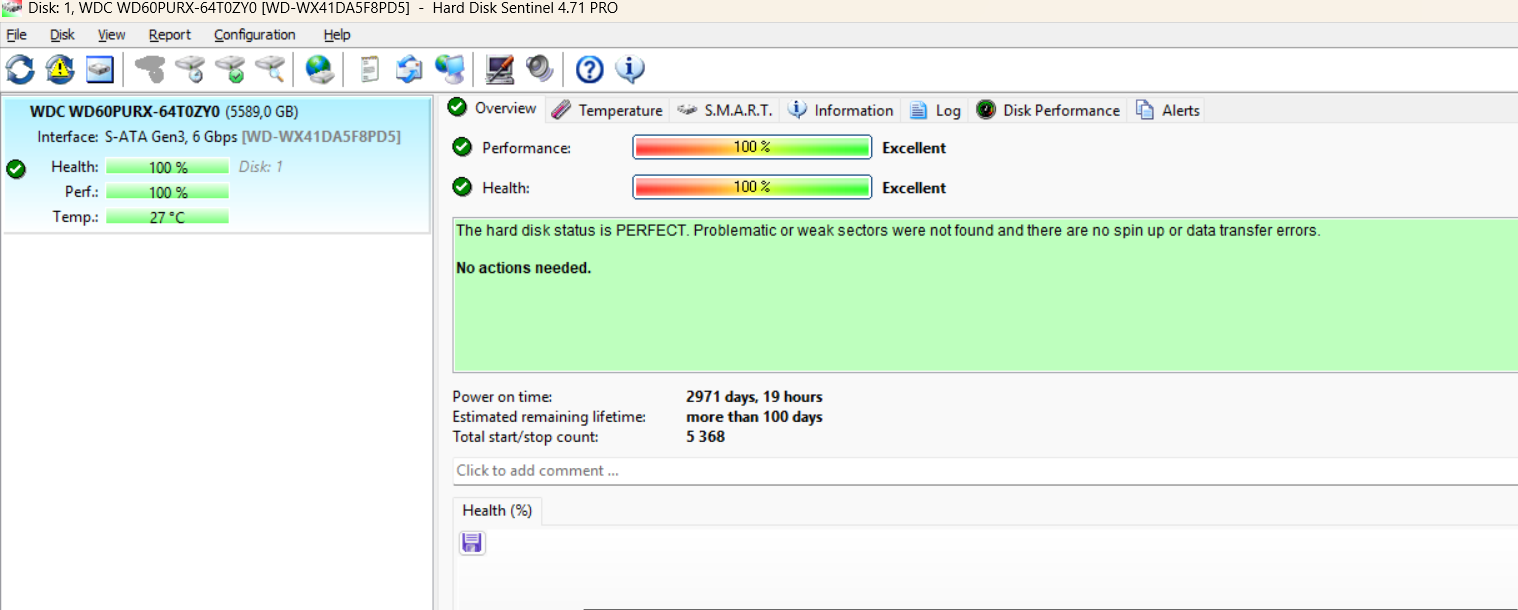Click the power on time value '2971 days, 19 hours'

[x=754, y=397]
